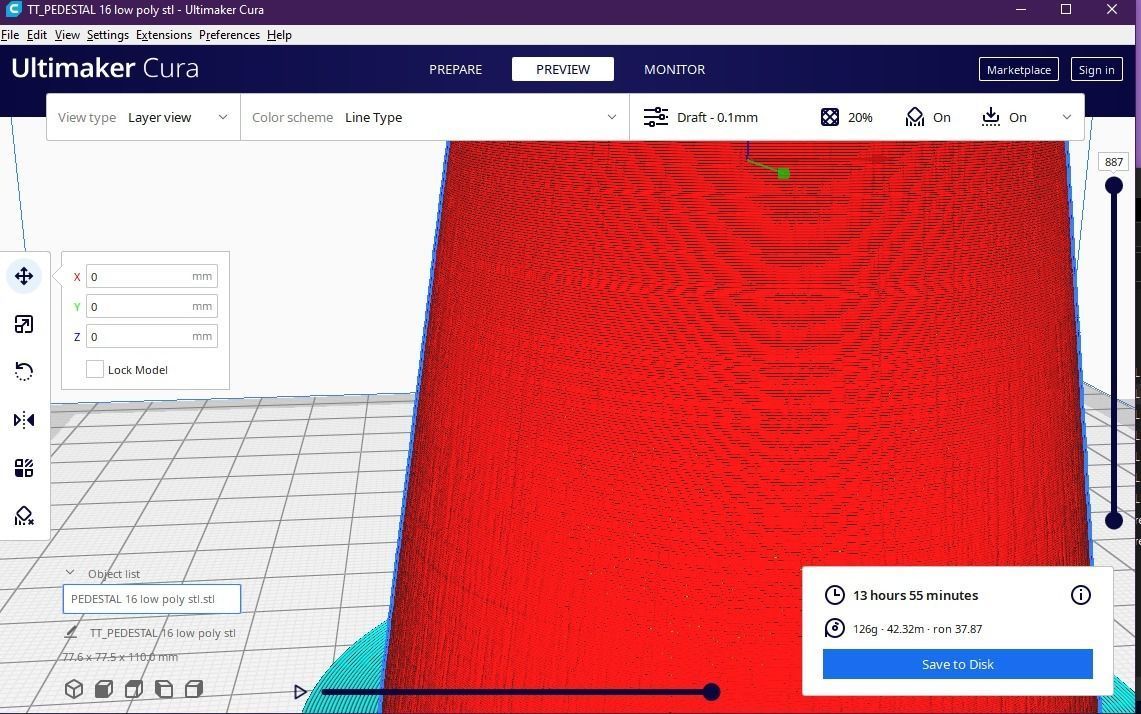Switch to the MONITOR stage
Viewport: 1141px width, 714px height.
675,69
